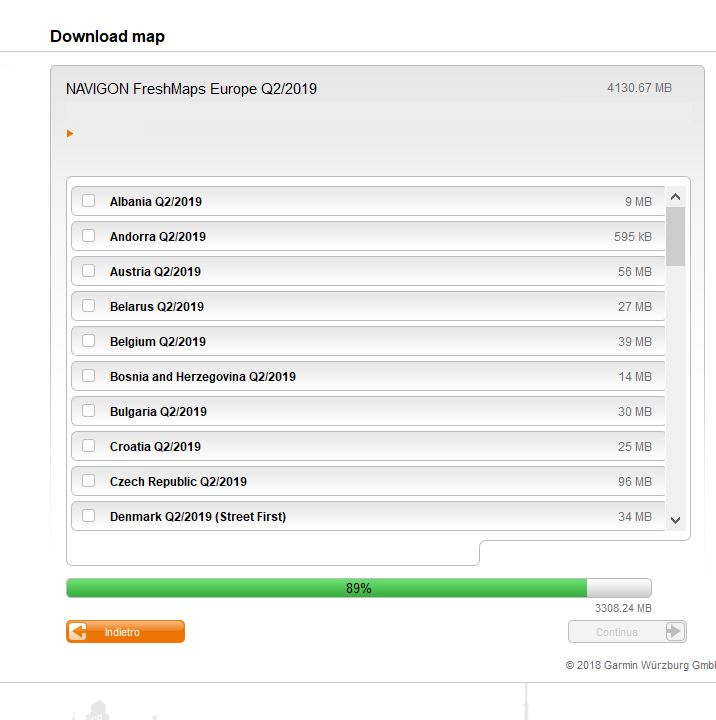Click the Czech Republic Q2/2019 label
This screenshot has width=716, height=720.
click(178, 482)
